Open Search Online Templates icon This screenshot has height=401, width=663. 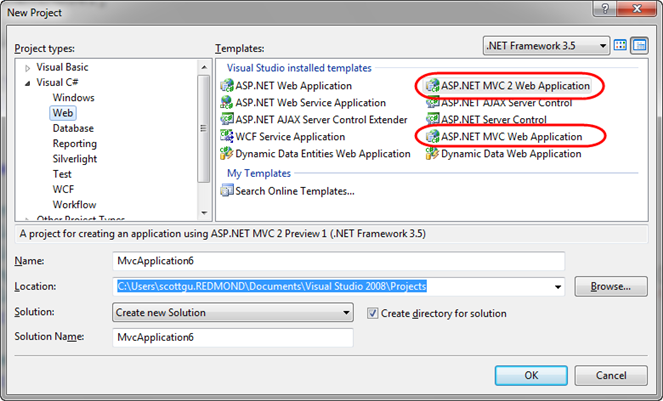coord(227,191)
